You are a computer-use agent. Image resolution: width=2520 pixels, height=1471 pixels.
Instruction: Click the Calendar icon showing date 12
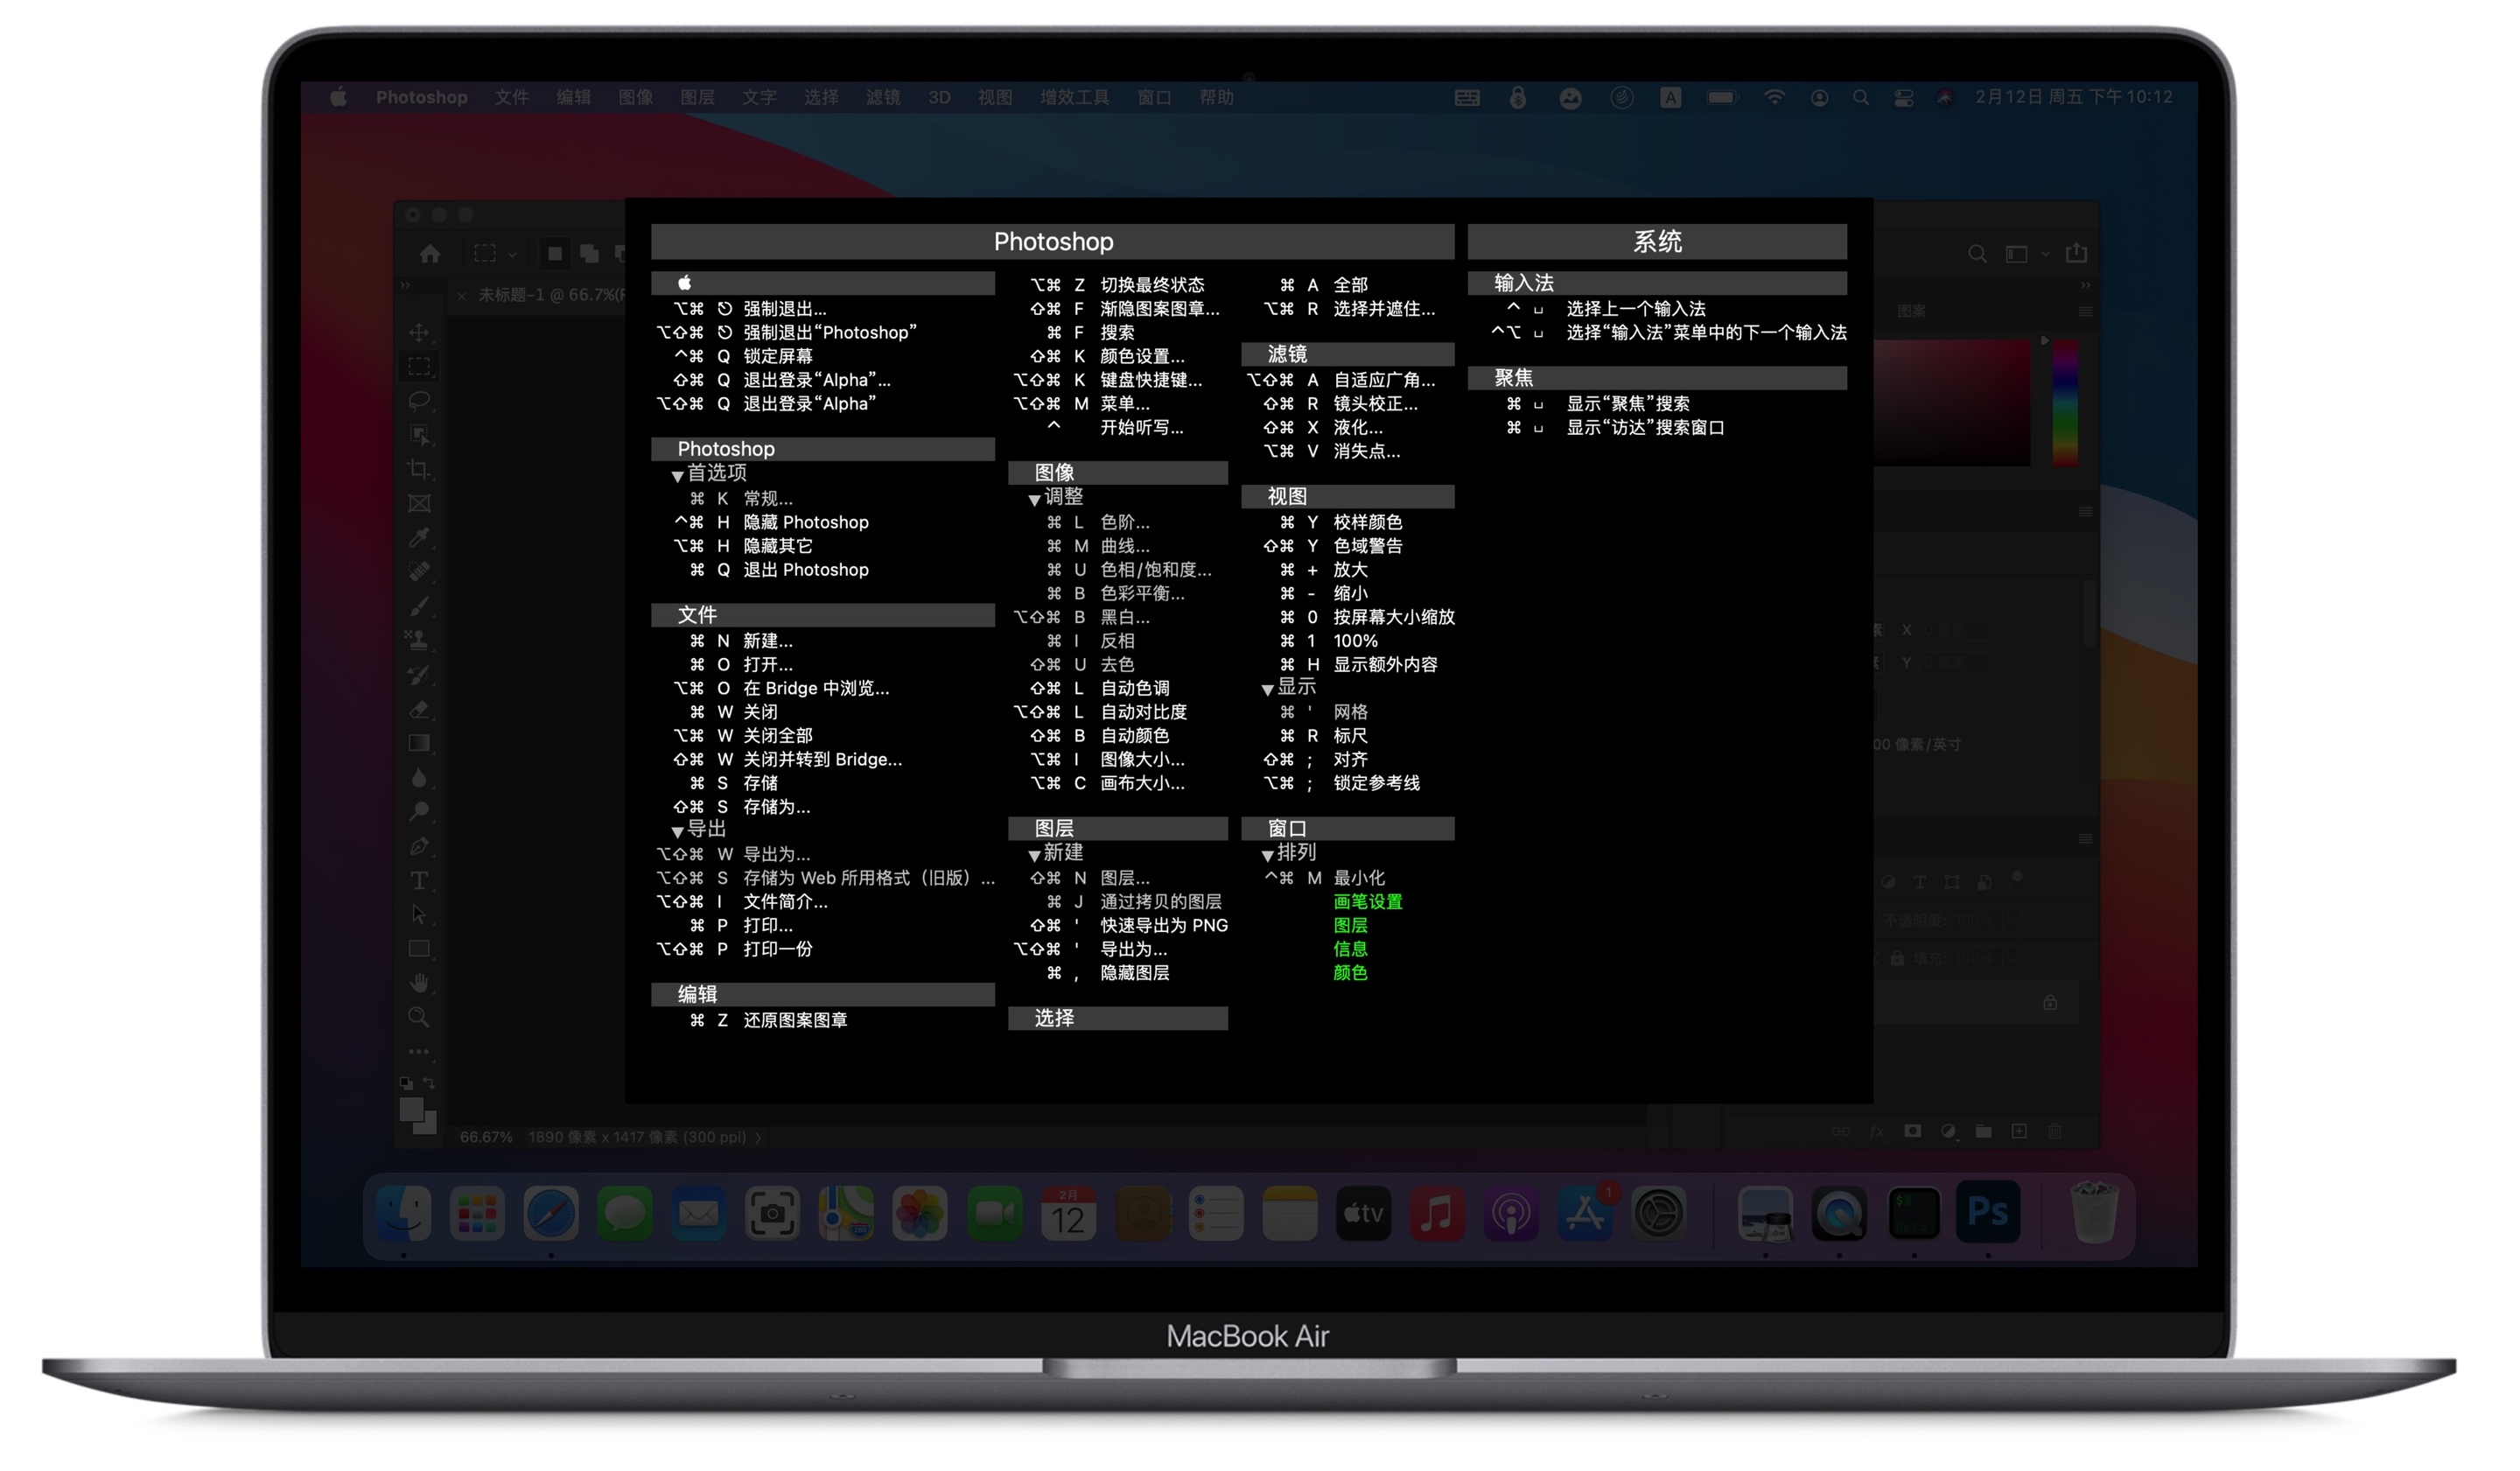1067,1212
